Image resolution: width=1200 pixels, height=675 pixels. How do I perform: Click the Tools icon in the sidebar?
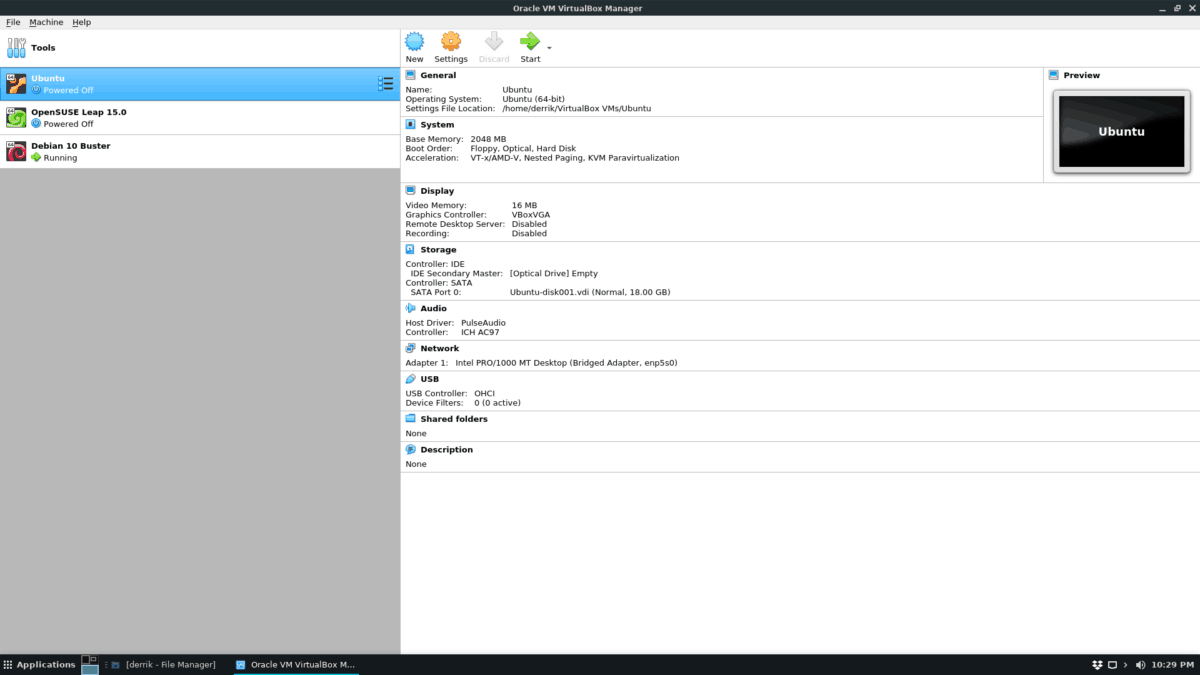tap(17, 47)
